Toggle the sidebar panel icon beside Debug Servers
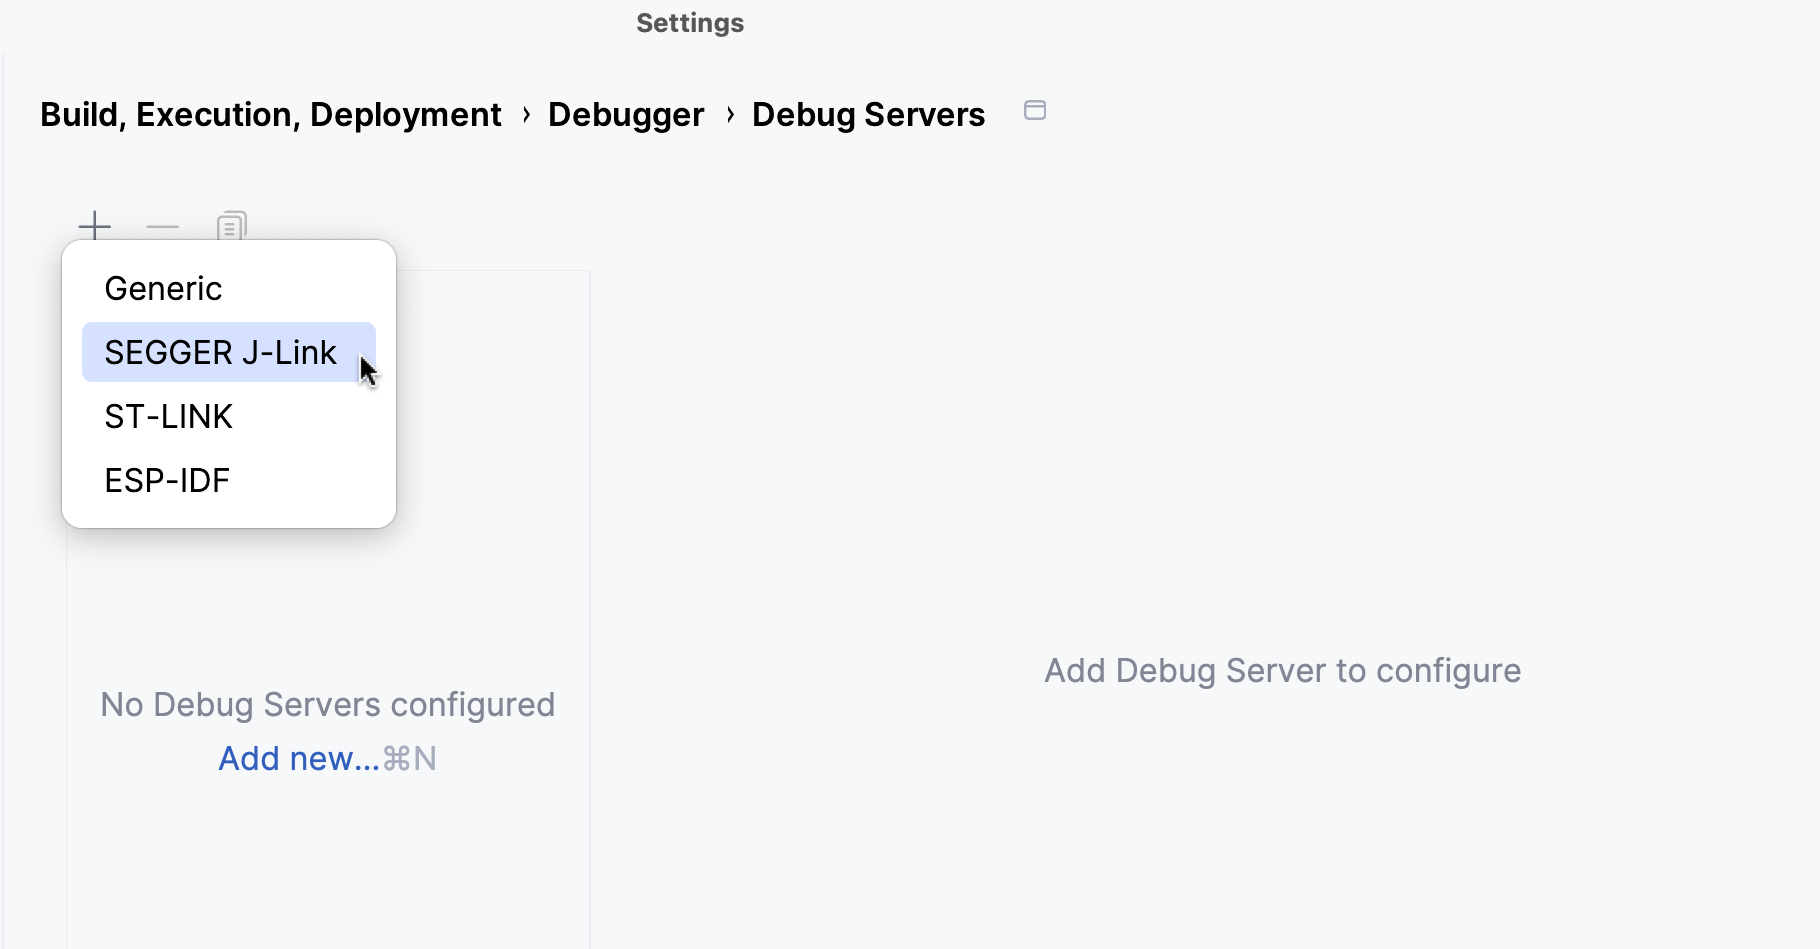This screenshot has width=1820, height=949. coord(1035,112)
